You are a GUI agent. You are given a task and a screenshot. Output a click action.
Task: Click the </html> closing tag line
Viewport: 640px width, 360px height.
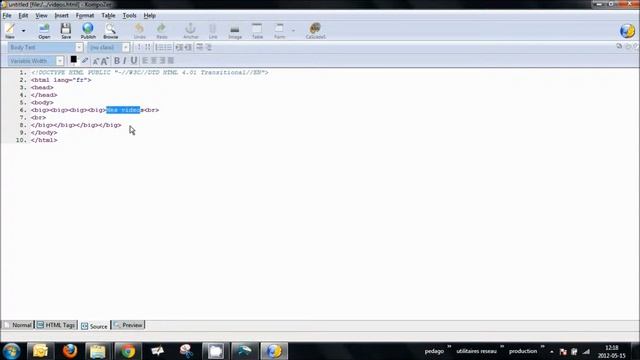tap(44, 140)
